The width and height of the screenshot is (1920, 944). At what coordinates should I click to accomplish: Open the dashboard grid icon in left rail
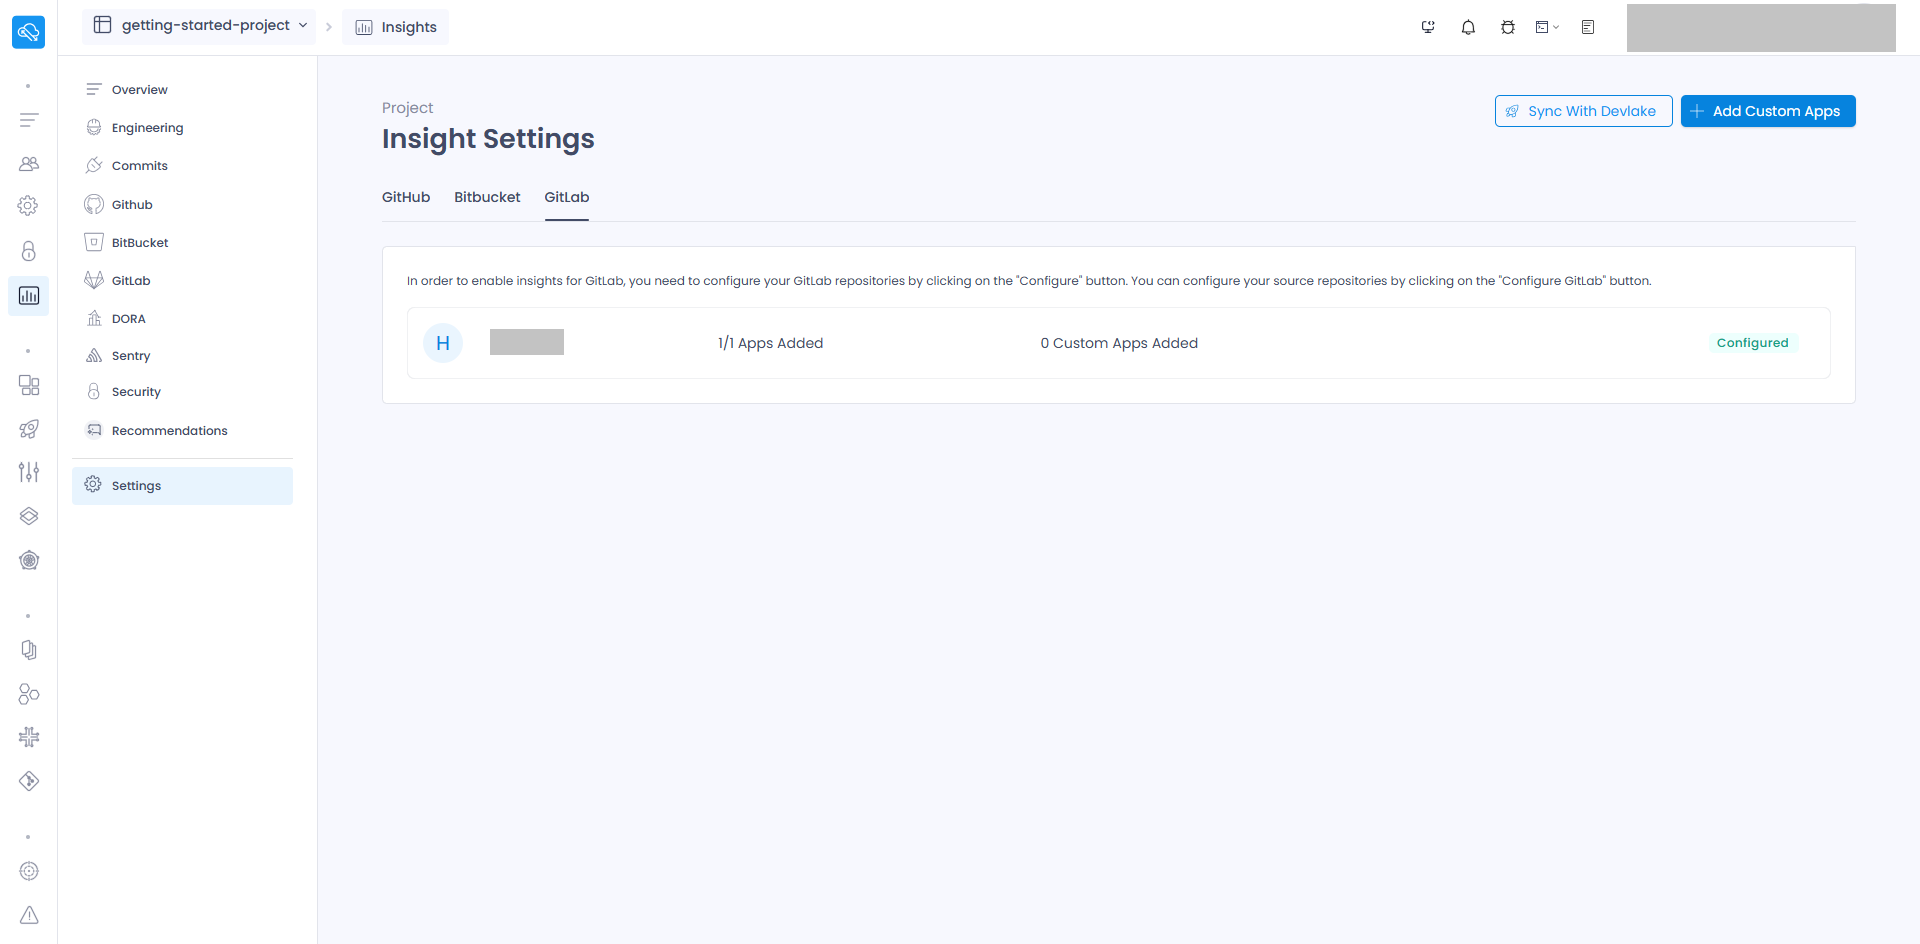coord(29,385)
